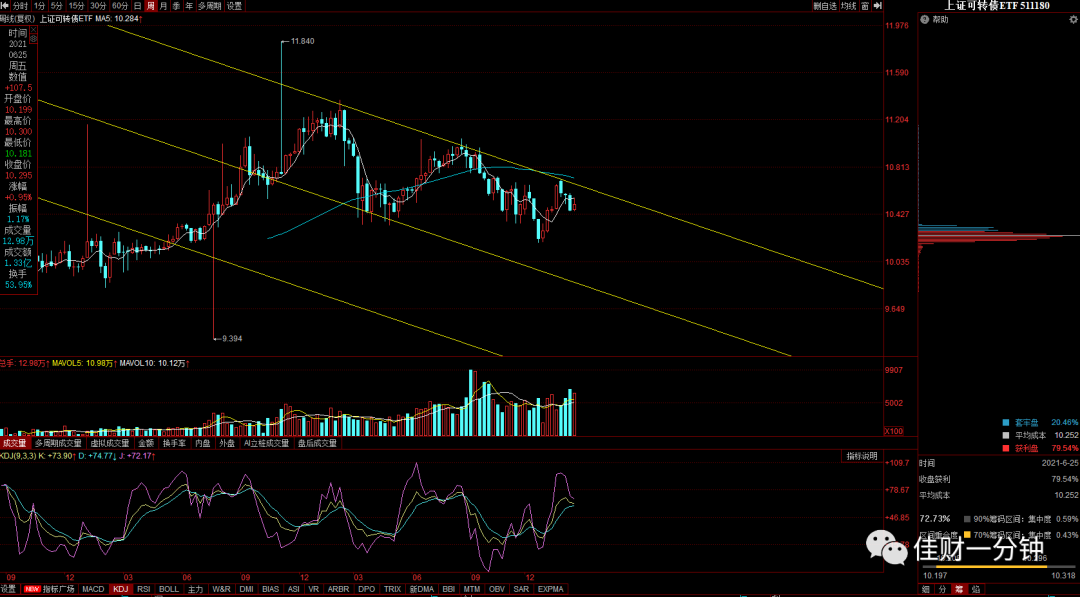Remove stock via 删自选 button
This screenshot has width=1080, height=597.
point(825,6)
